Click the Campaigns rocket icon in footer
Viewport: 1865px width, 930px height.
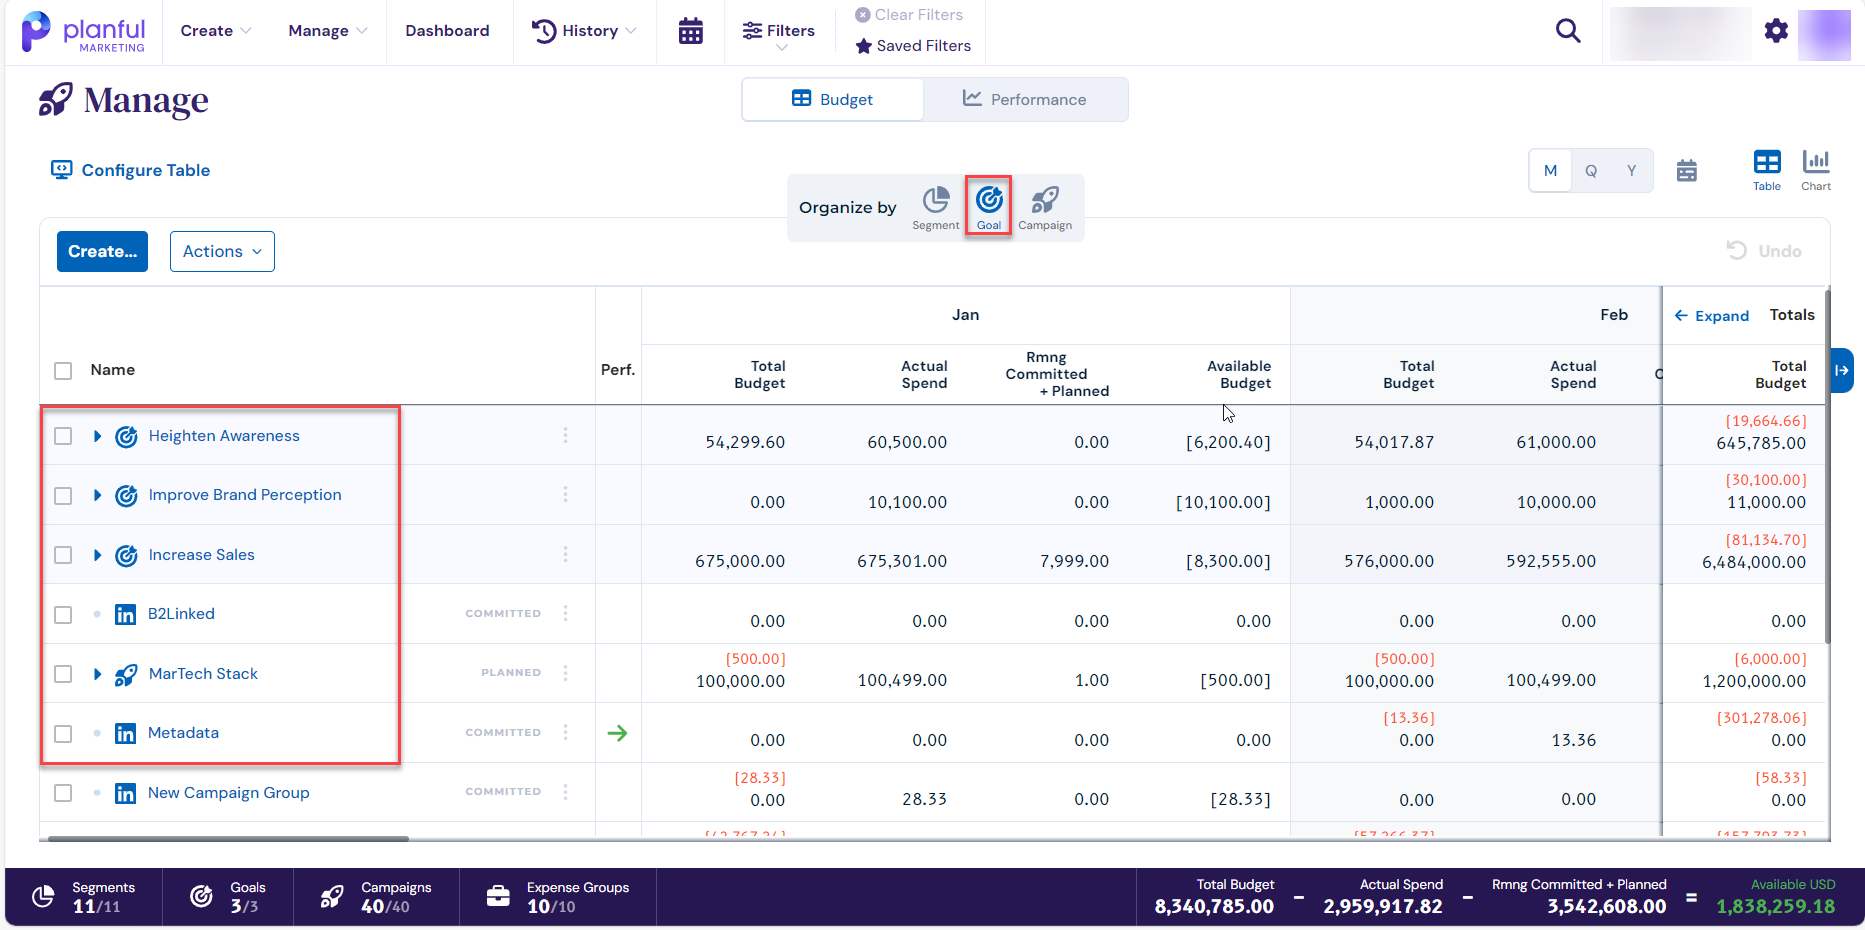332,897
